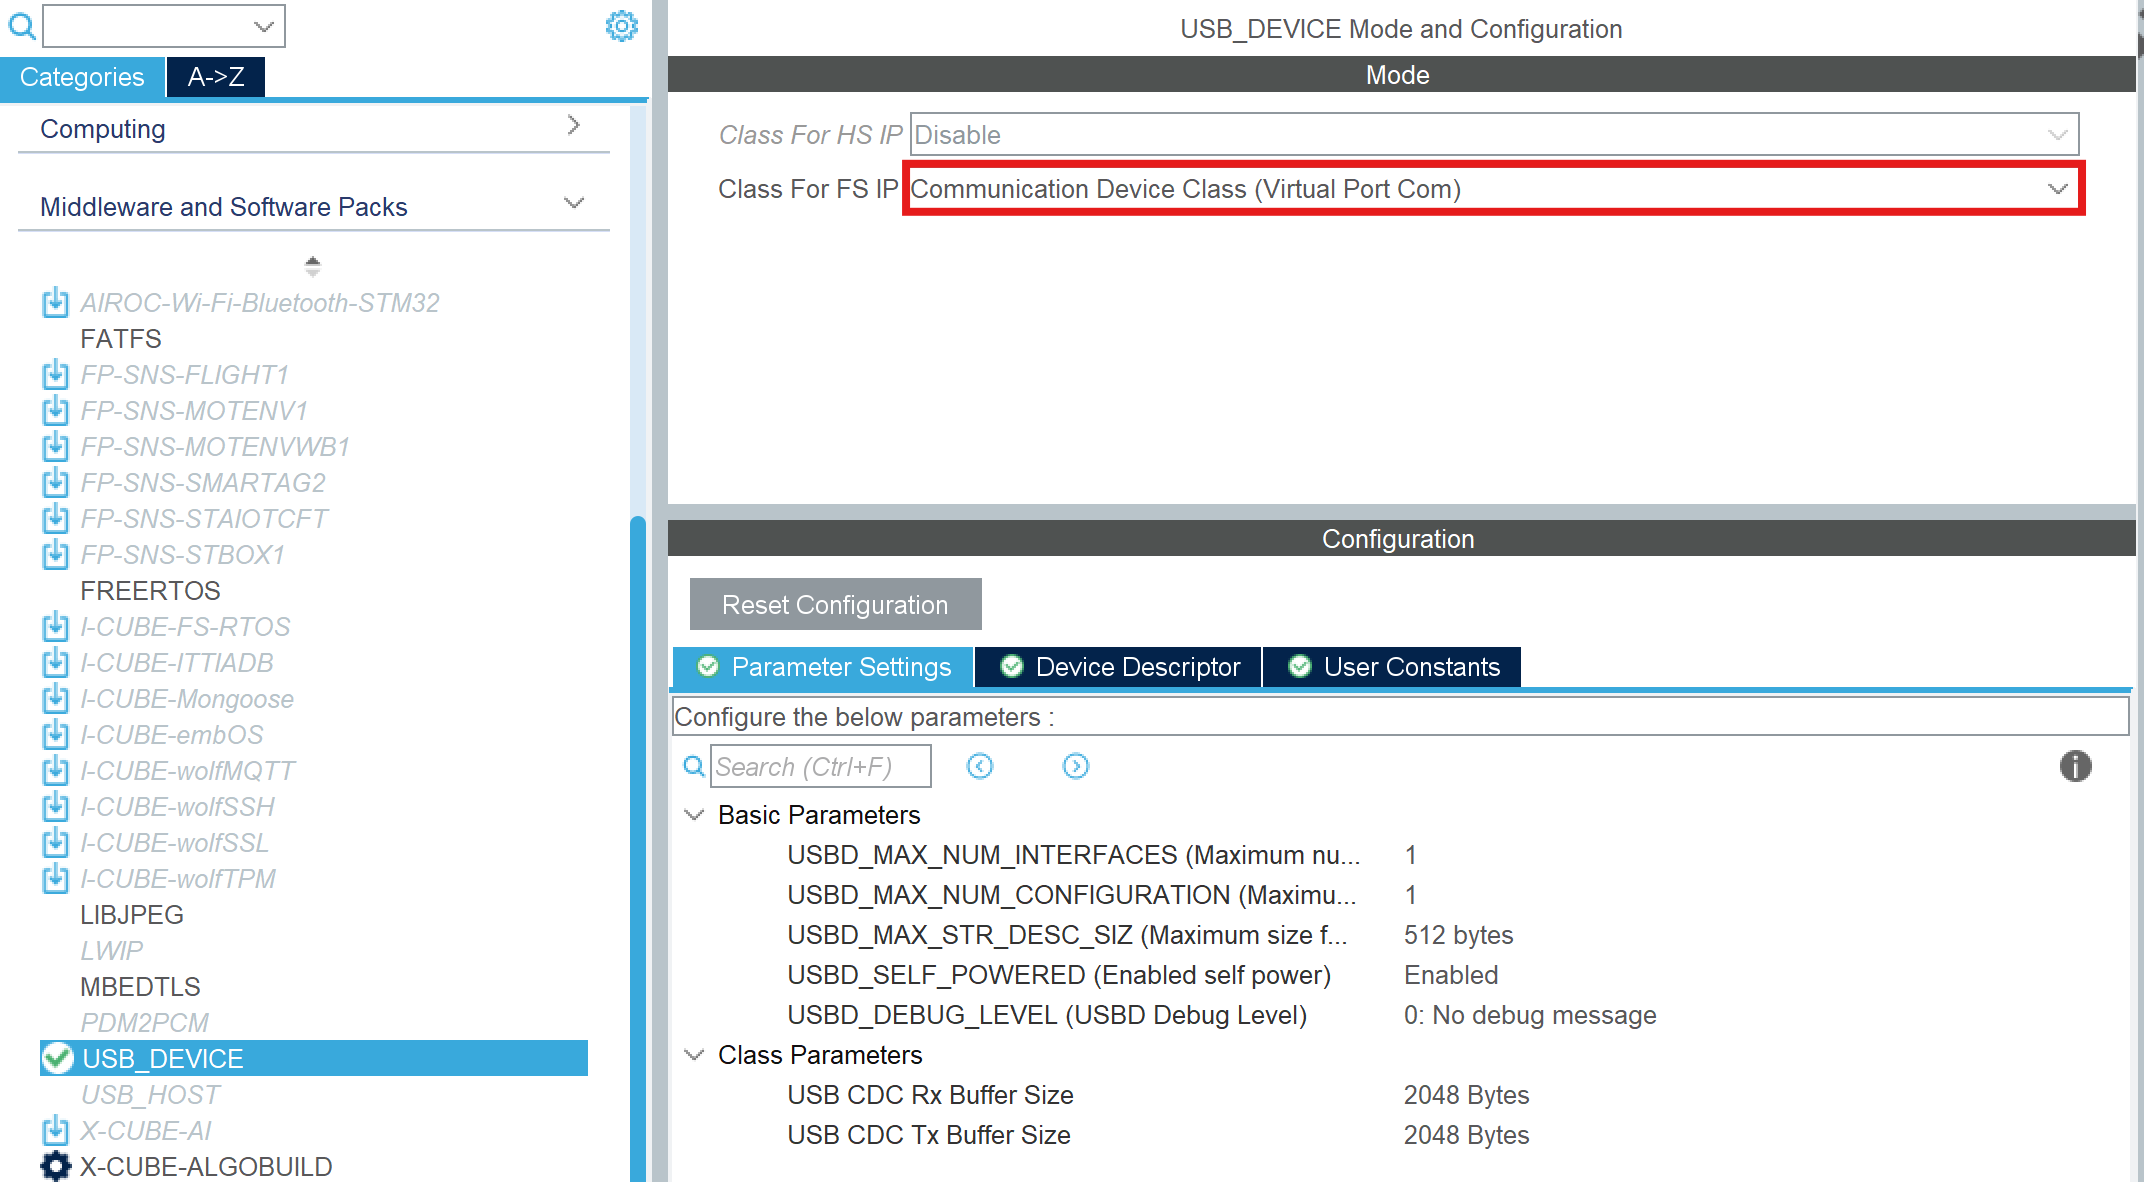
Task: Click the info icon in Configuration panel
Action: 2075,766
